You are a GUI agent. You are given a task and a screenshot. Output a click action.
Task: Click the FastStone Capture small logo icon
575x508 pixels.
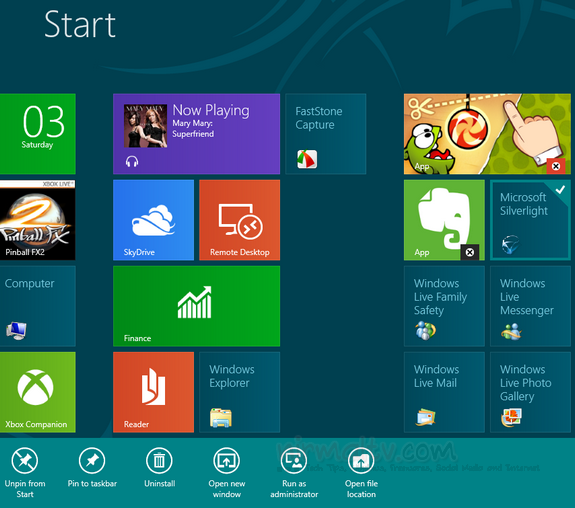[x=307, y=159]
